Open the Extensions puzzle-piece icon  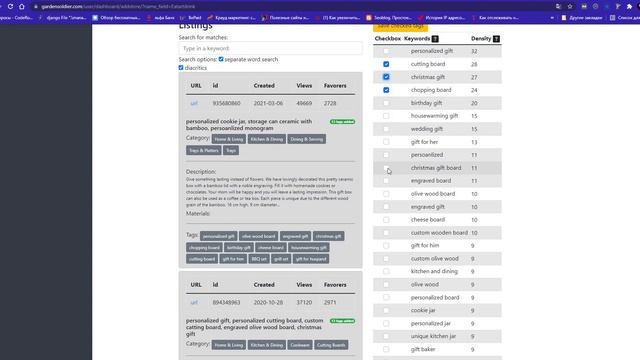pos(629,7)
